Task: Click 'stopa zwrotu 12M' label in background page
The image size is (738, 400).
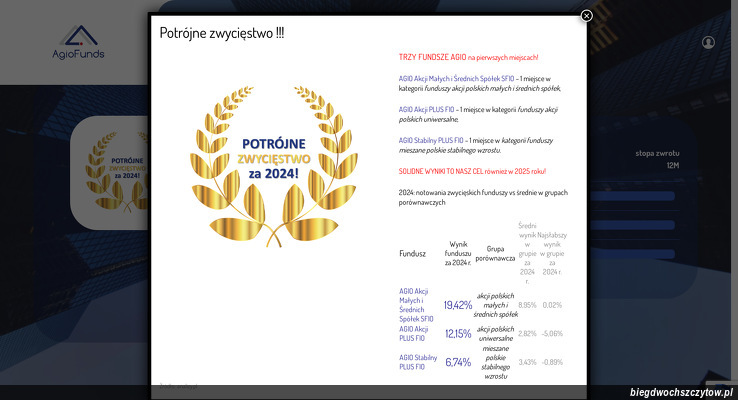Action: point(657,159)
